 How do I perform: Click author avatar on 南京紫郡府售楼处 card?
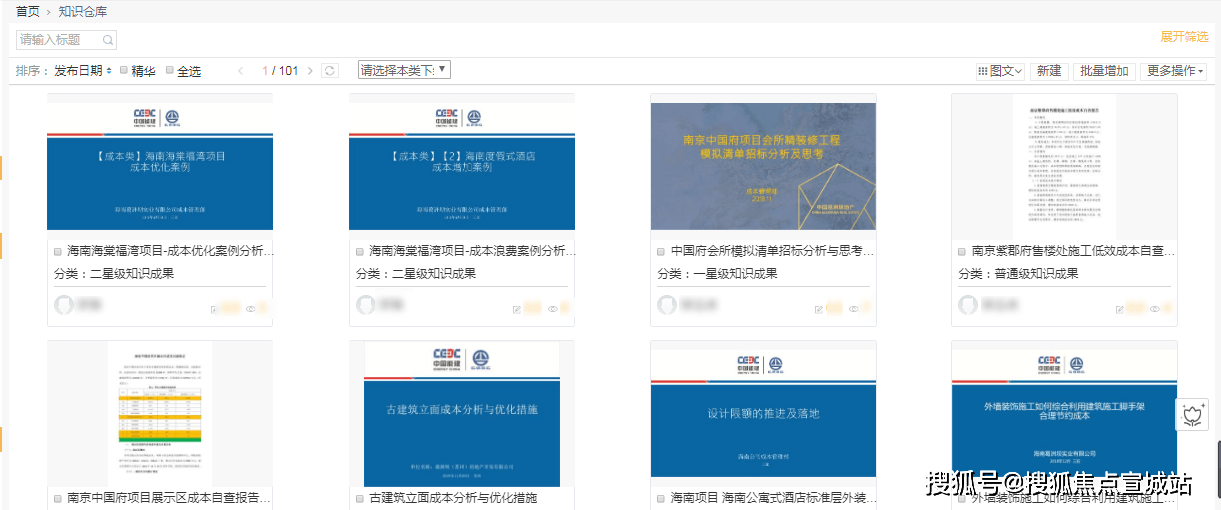tap(968, 305)
